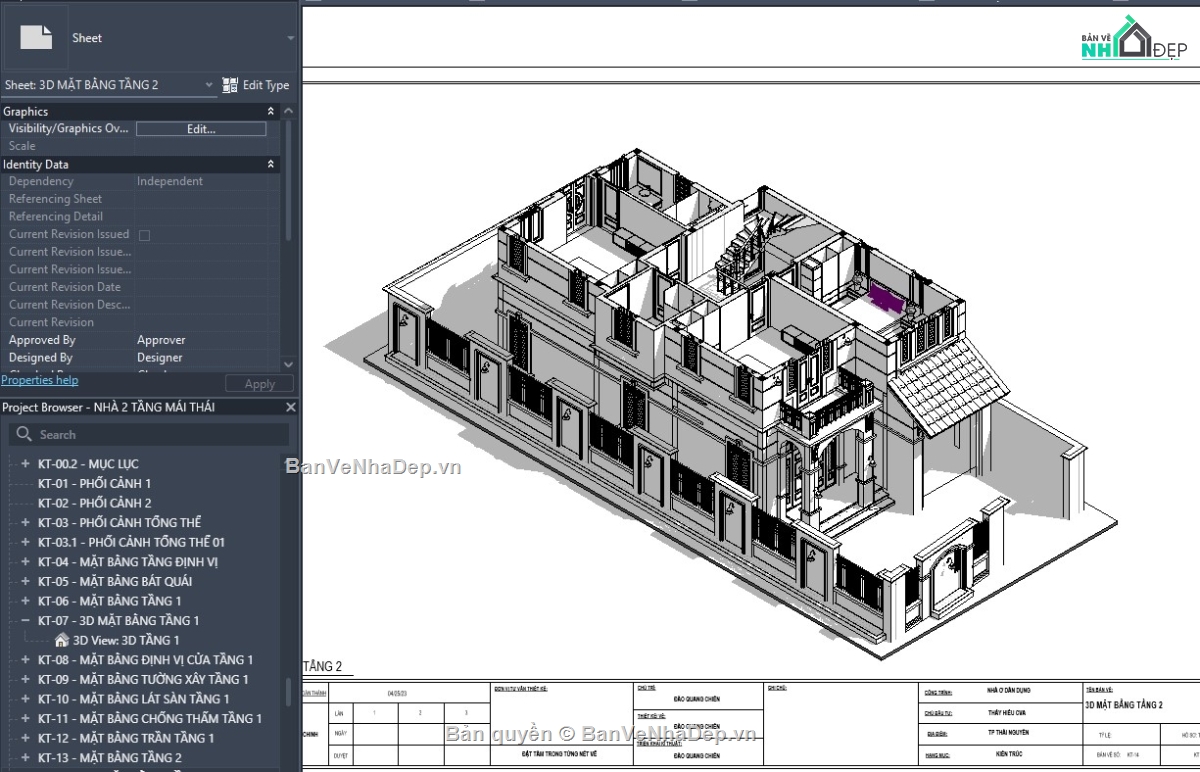The width and height of the screenshot is (1200, 772).
Task: Click the Referencing Detail property row
Action: click(x=140, y=217)
